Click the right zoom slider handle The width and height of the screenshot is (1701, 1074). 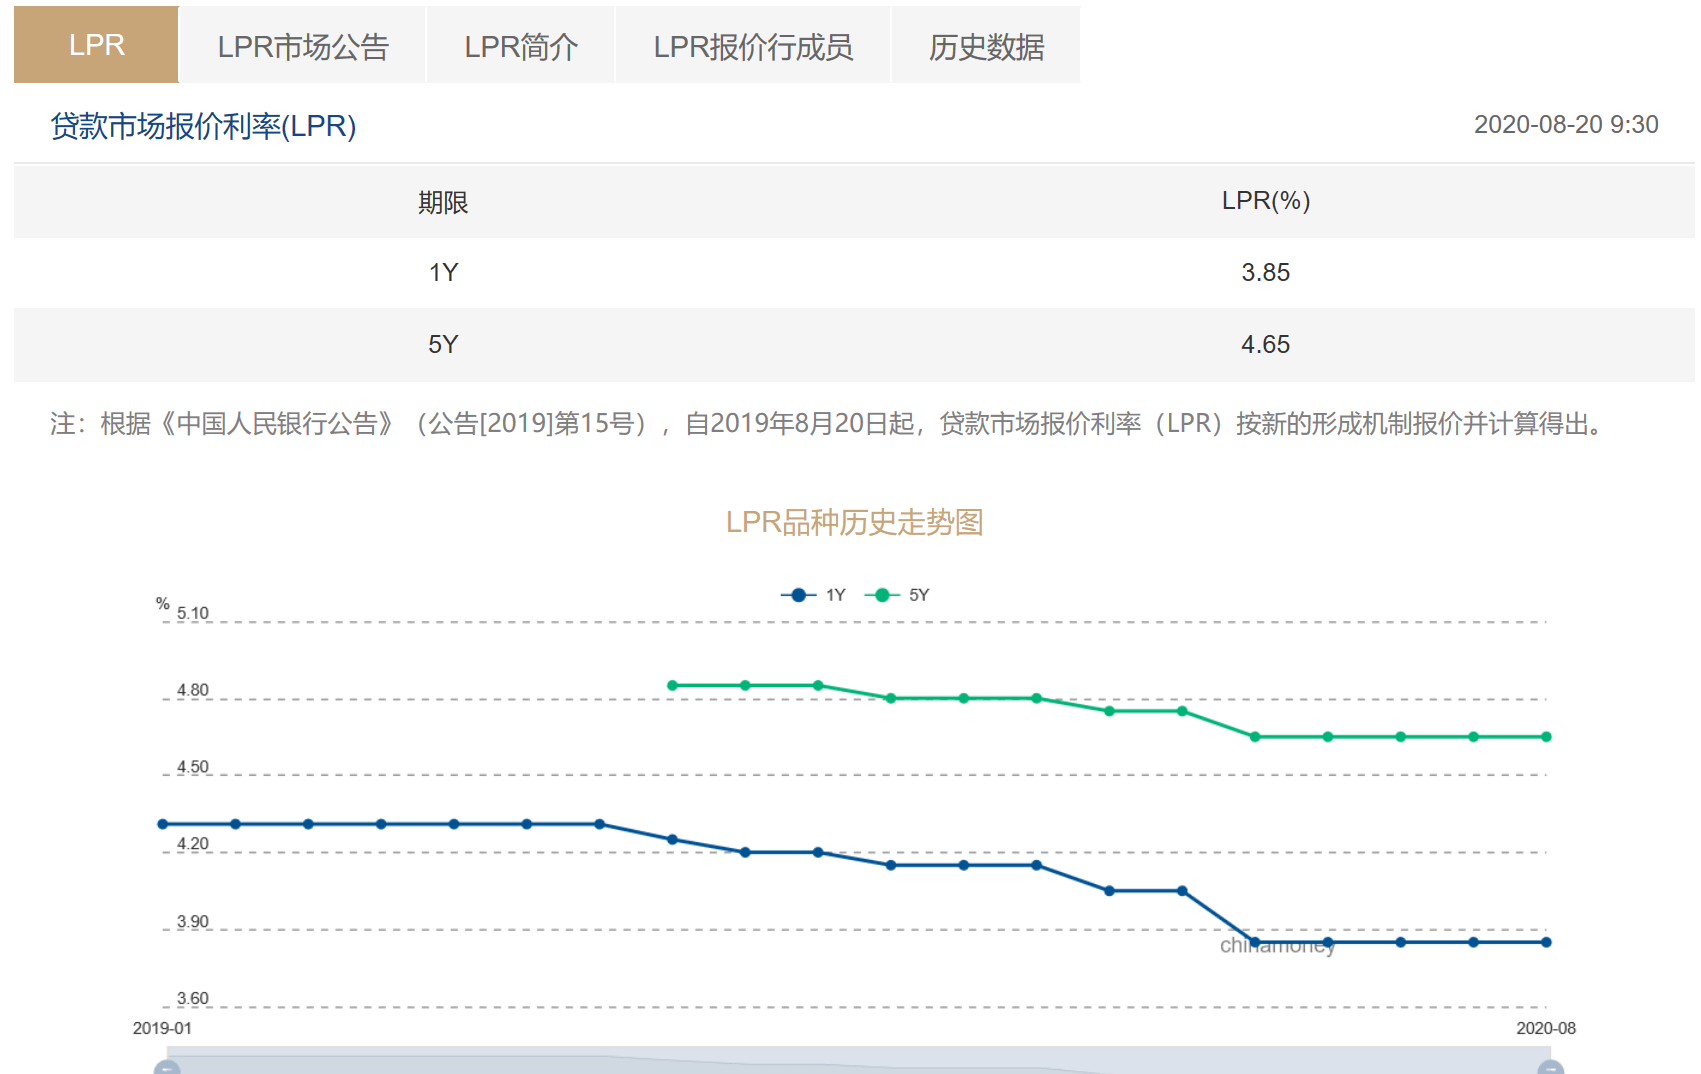coord(1550,1067)
